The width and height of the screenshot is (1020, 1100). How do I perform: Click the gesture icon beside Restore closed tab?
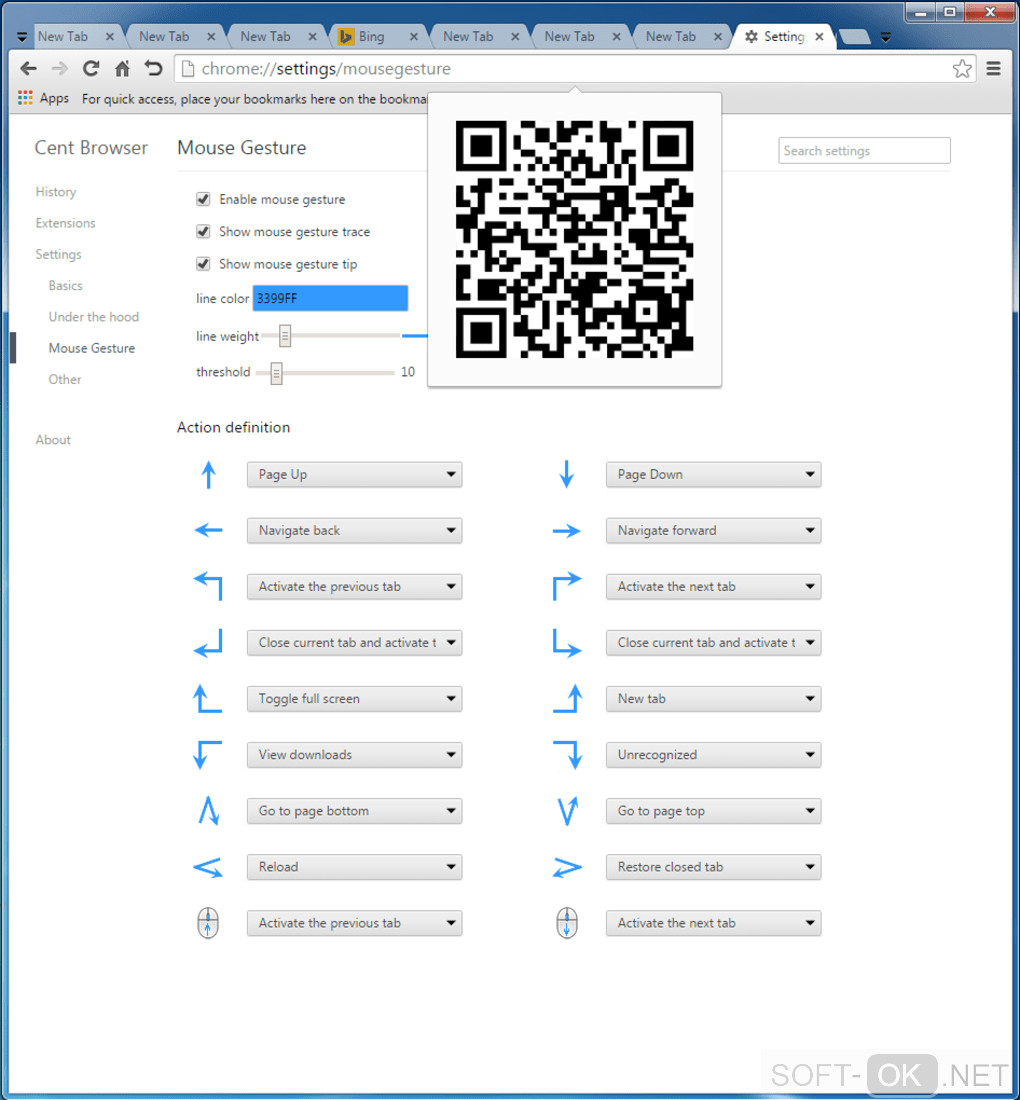click(567, 868)
